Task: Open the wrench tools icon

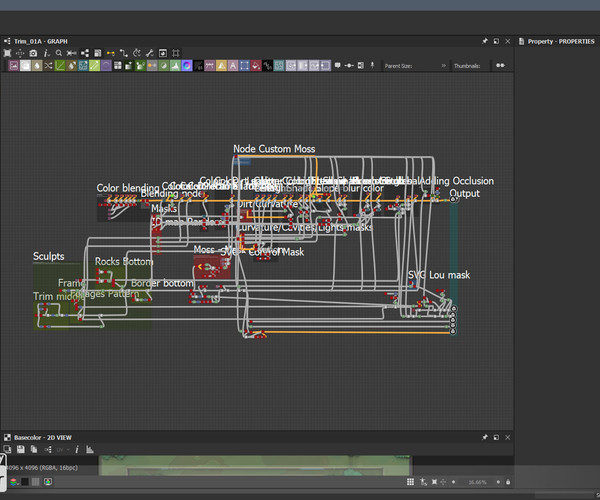Action: 150,53
